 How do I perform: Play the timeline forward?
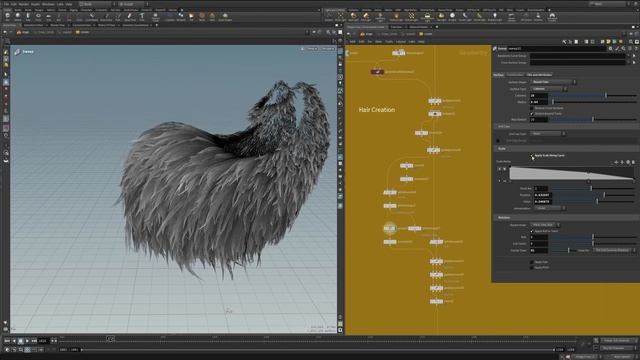click(27, 340)
